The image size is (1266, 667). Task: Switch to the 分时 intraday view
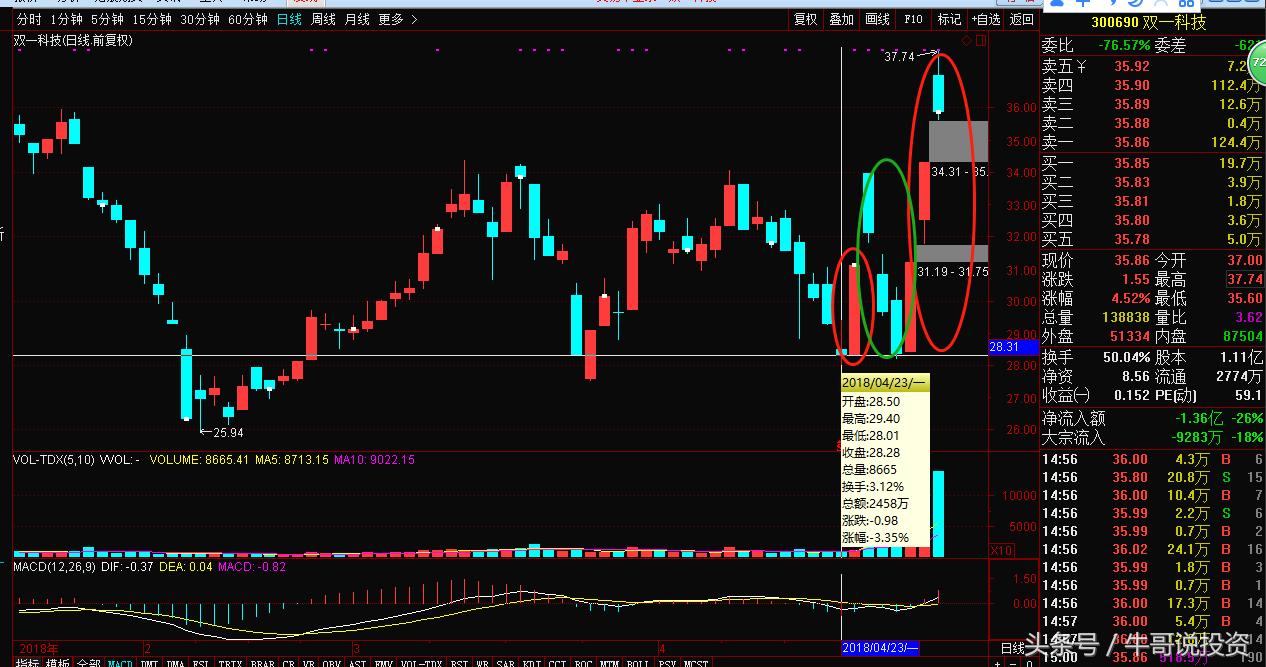tap(30, 20)
